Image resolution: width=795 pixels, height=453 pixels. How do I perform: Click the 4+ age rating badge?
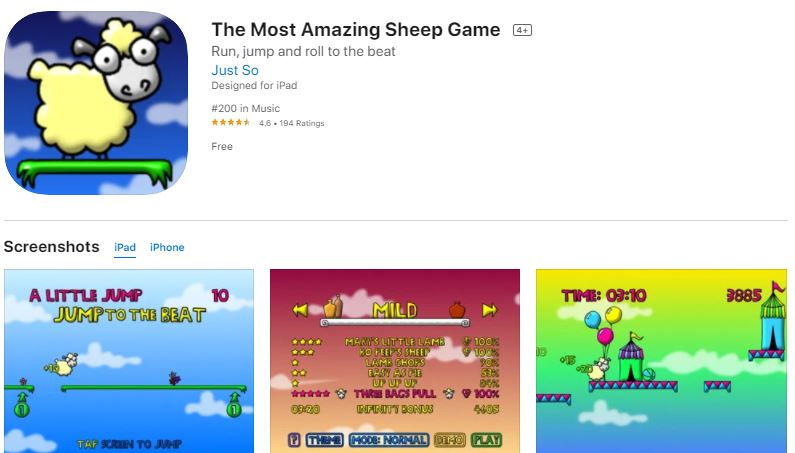pos(522,30)
